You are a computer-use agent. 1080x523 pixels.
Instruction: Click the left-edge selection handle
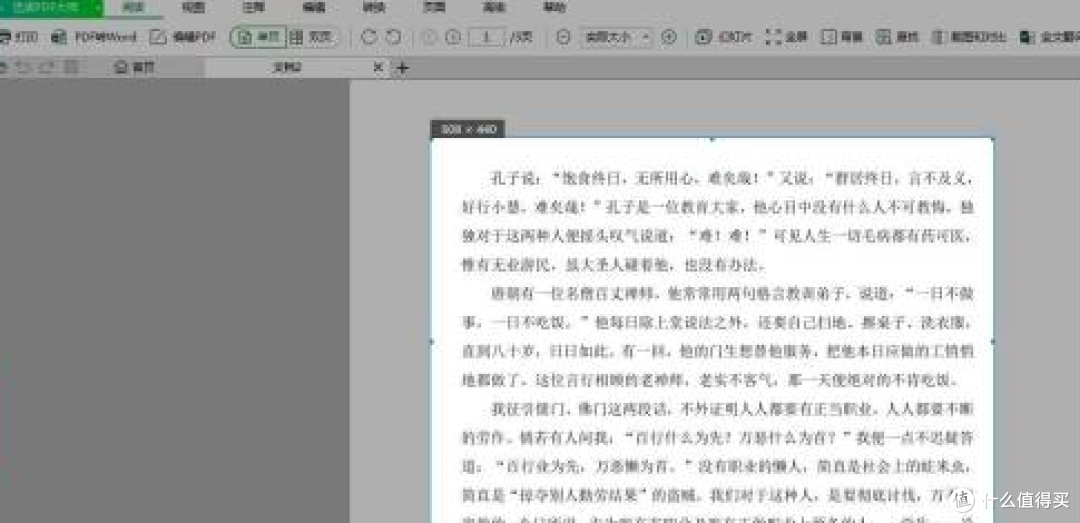[x=432, y=341]
